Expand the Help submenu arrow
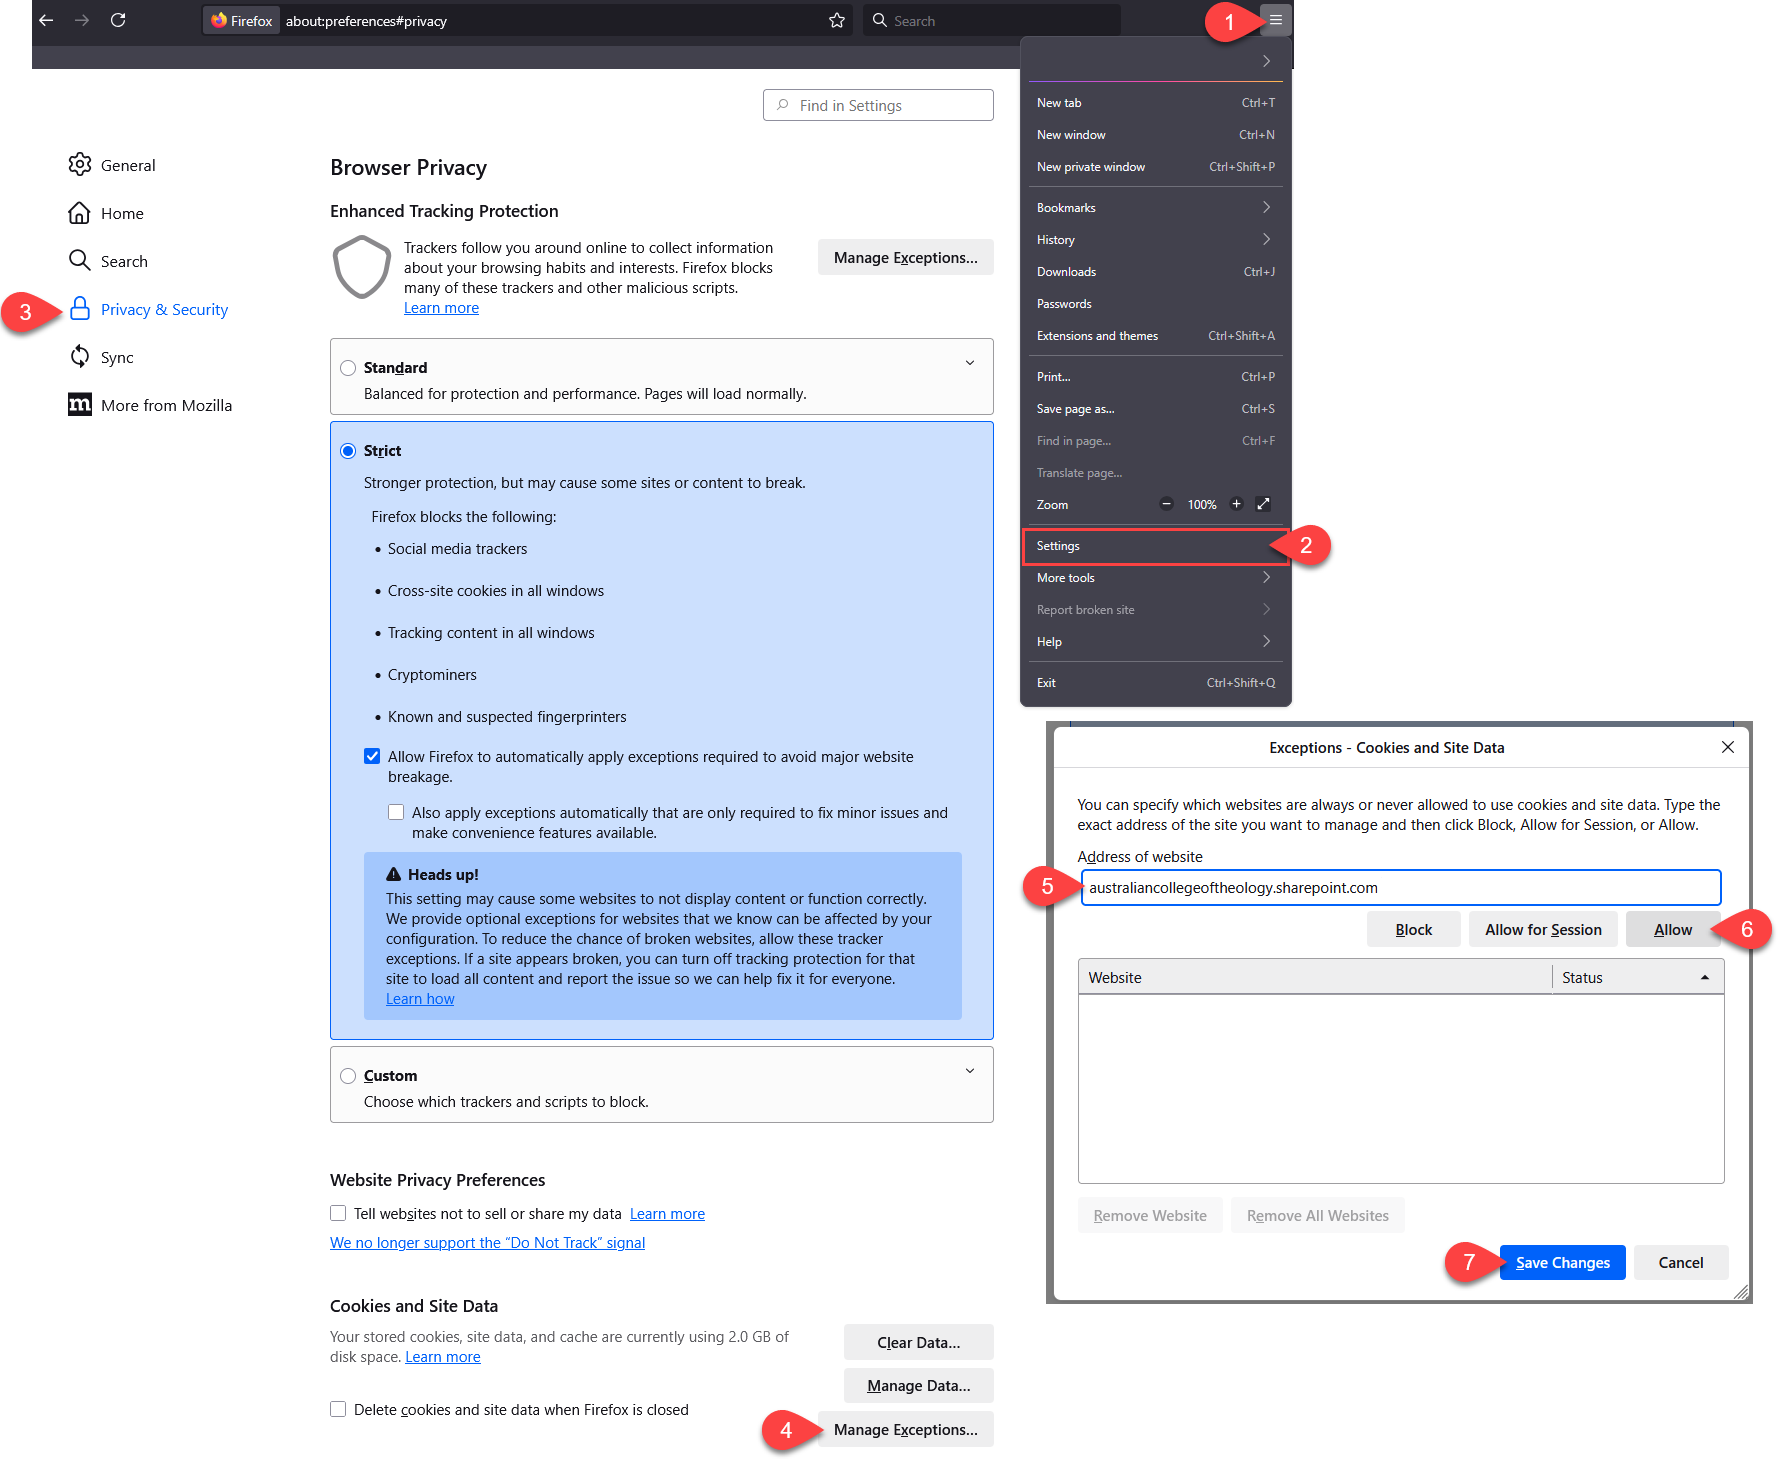The width and height of the screenshot is (1778, 1461). coord(1266,641)
